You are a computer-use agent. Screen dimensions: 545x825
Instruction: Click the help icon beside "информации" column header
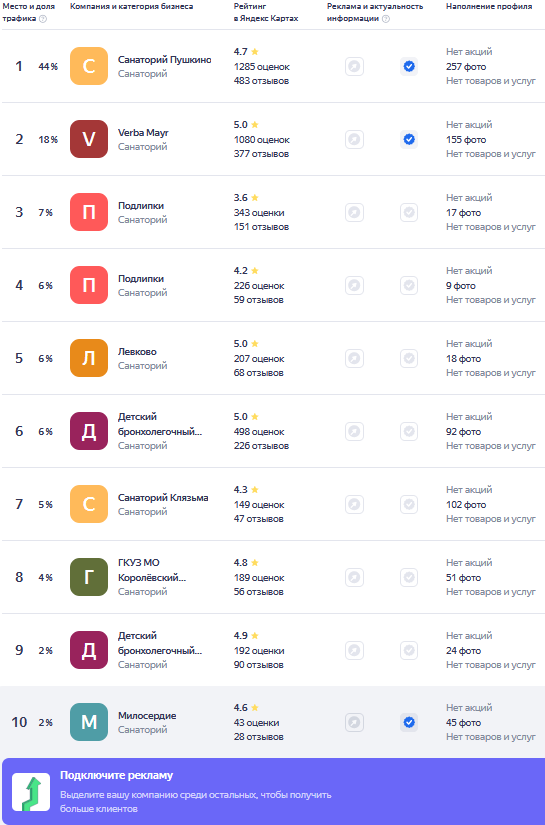tap(386, 19)
